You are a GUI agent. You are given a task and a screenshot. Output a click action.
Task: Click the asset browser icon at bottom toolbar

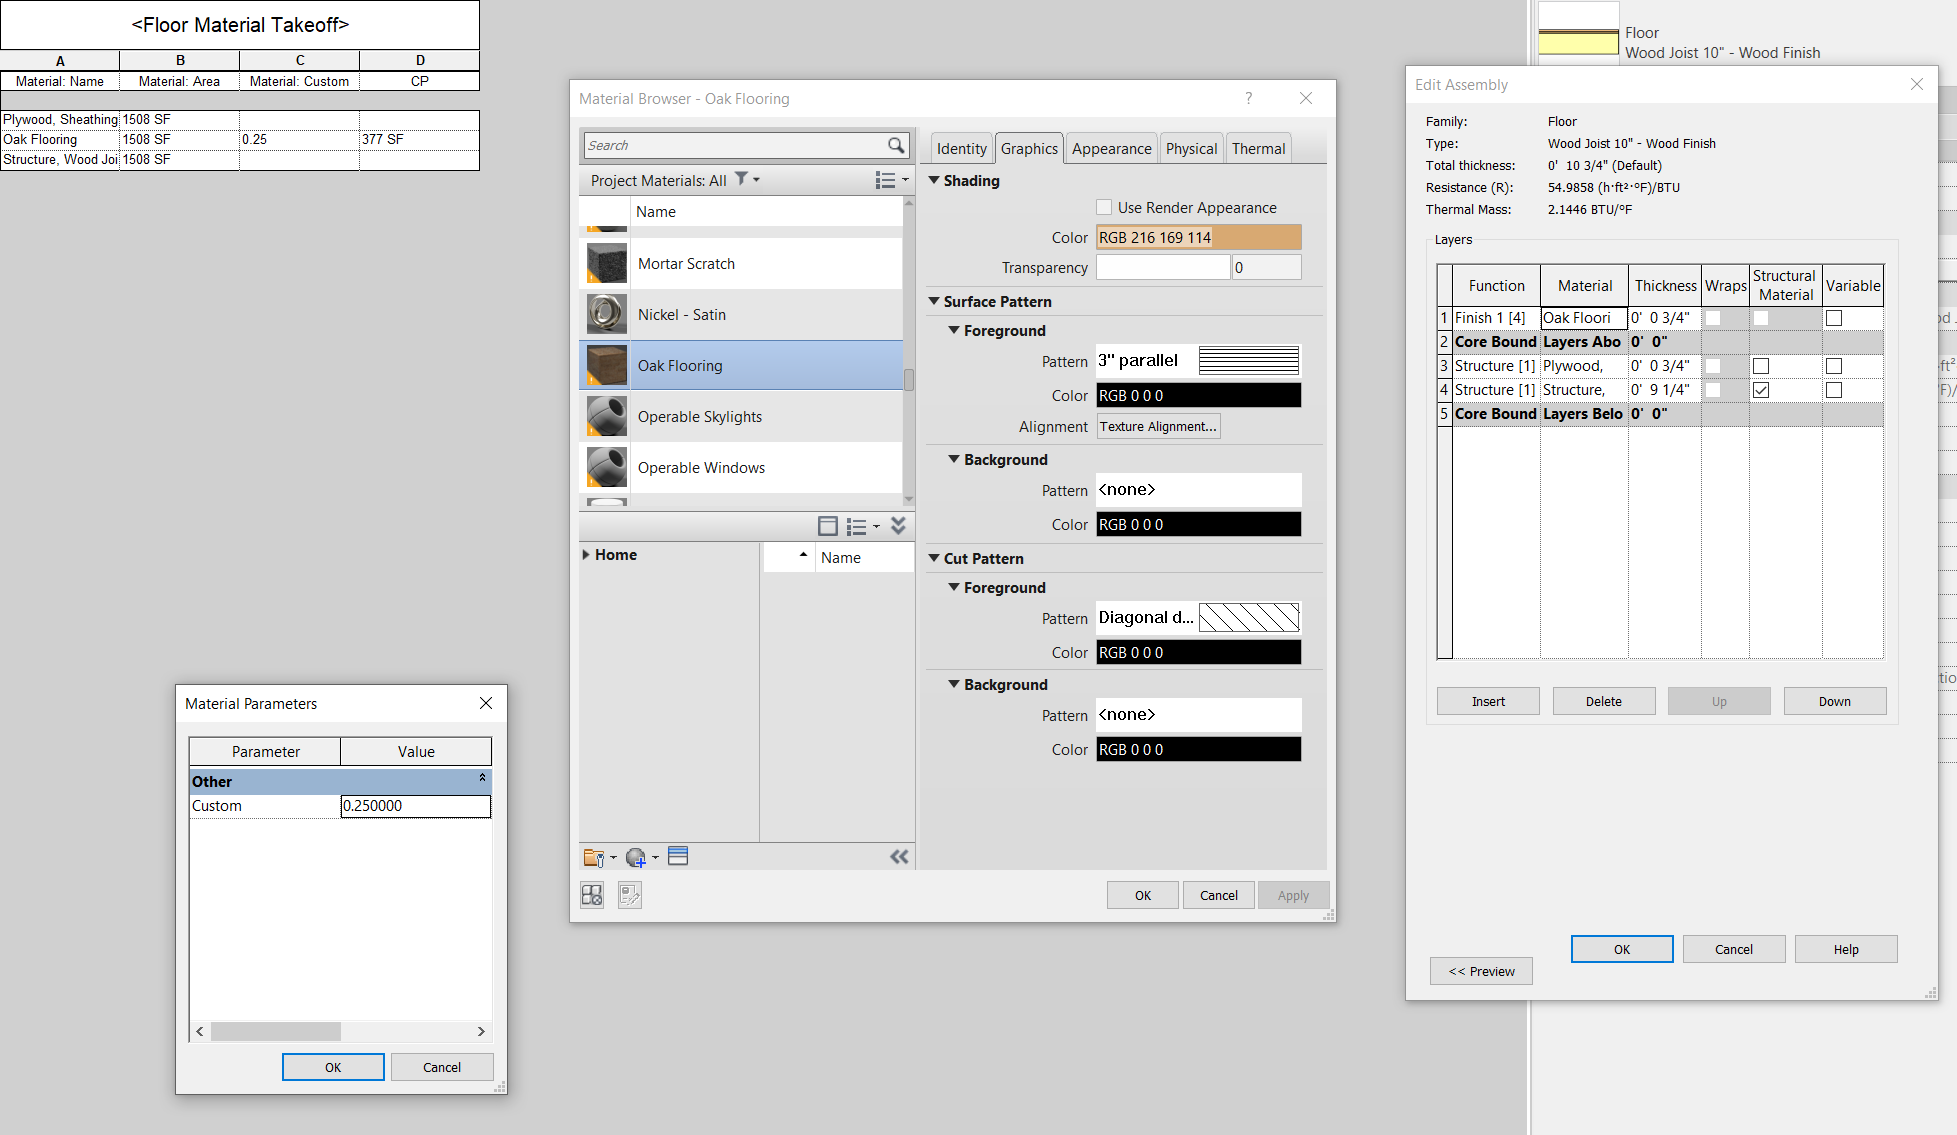click(678, 856)
